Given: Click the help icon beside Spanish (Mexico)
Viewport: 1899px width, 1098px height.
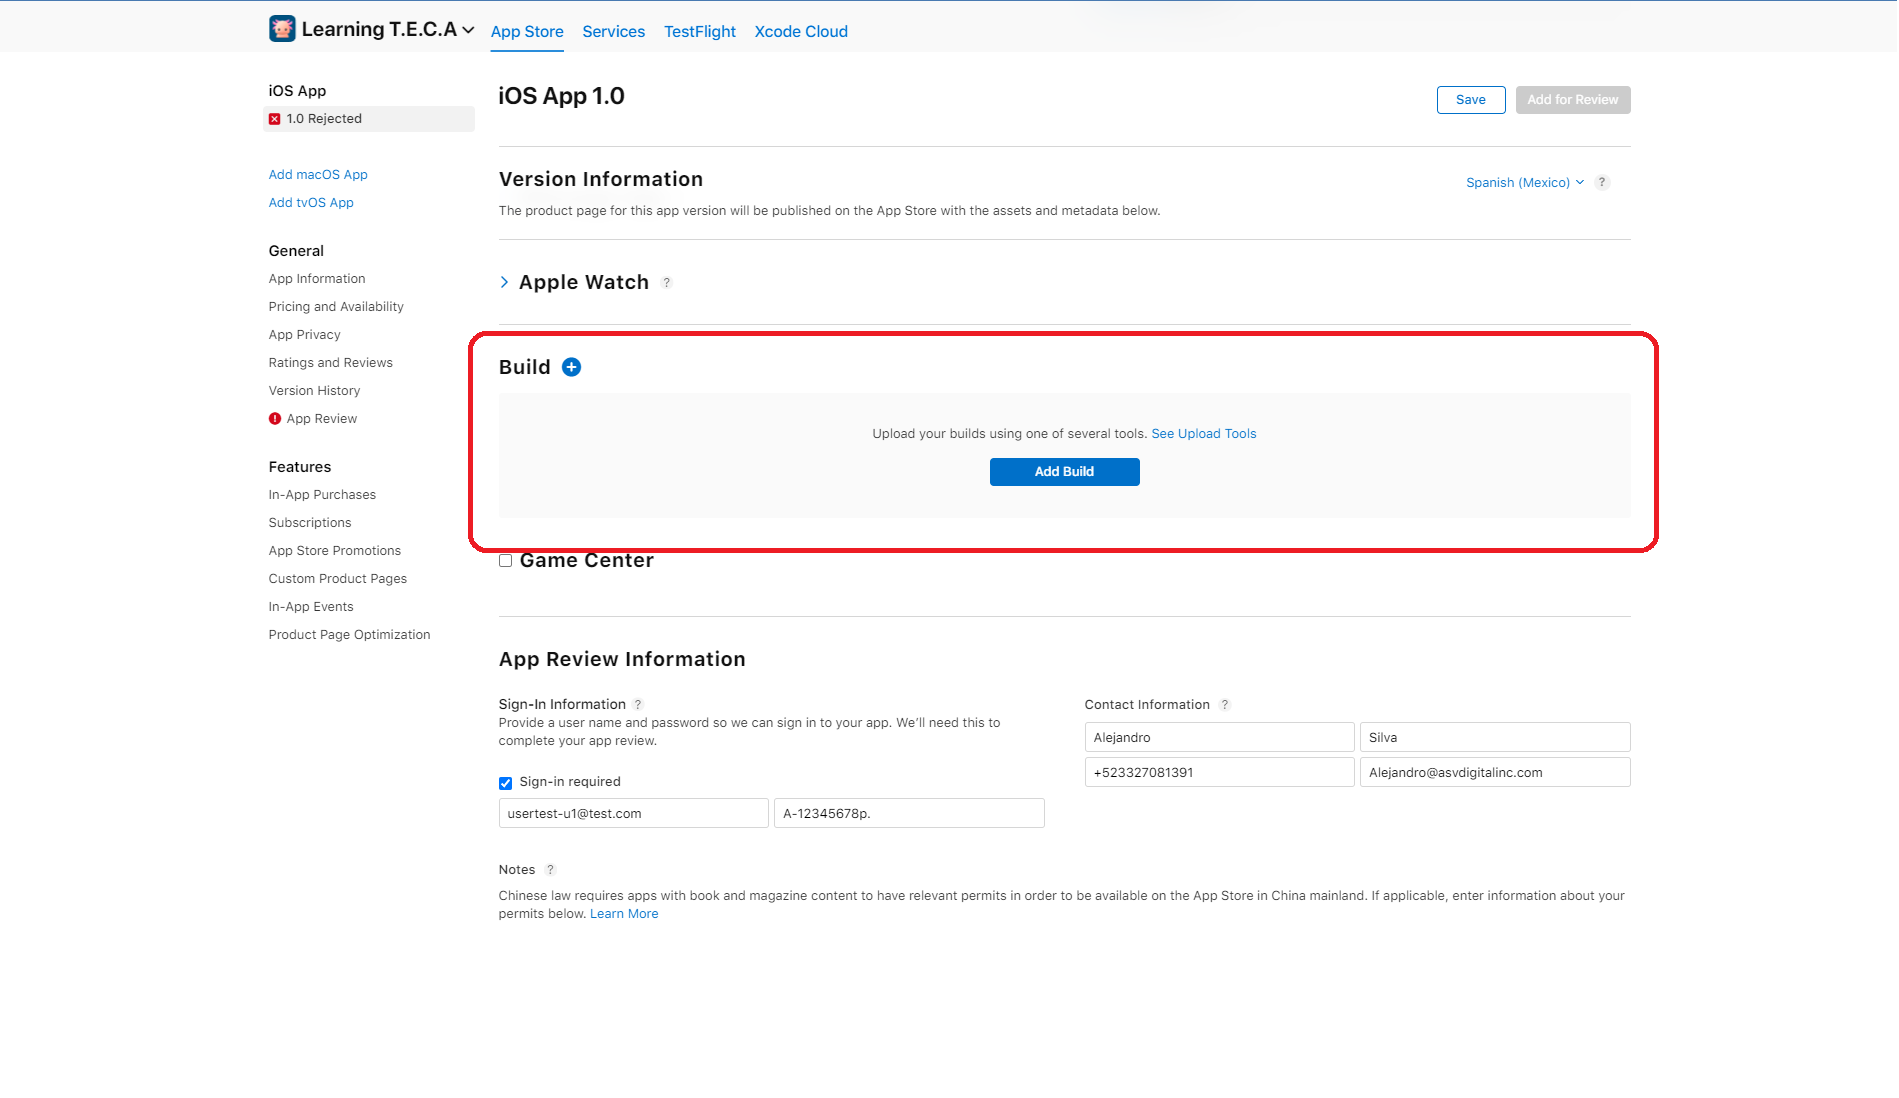Looking at the screenshot, I should tap(1602, 182).
